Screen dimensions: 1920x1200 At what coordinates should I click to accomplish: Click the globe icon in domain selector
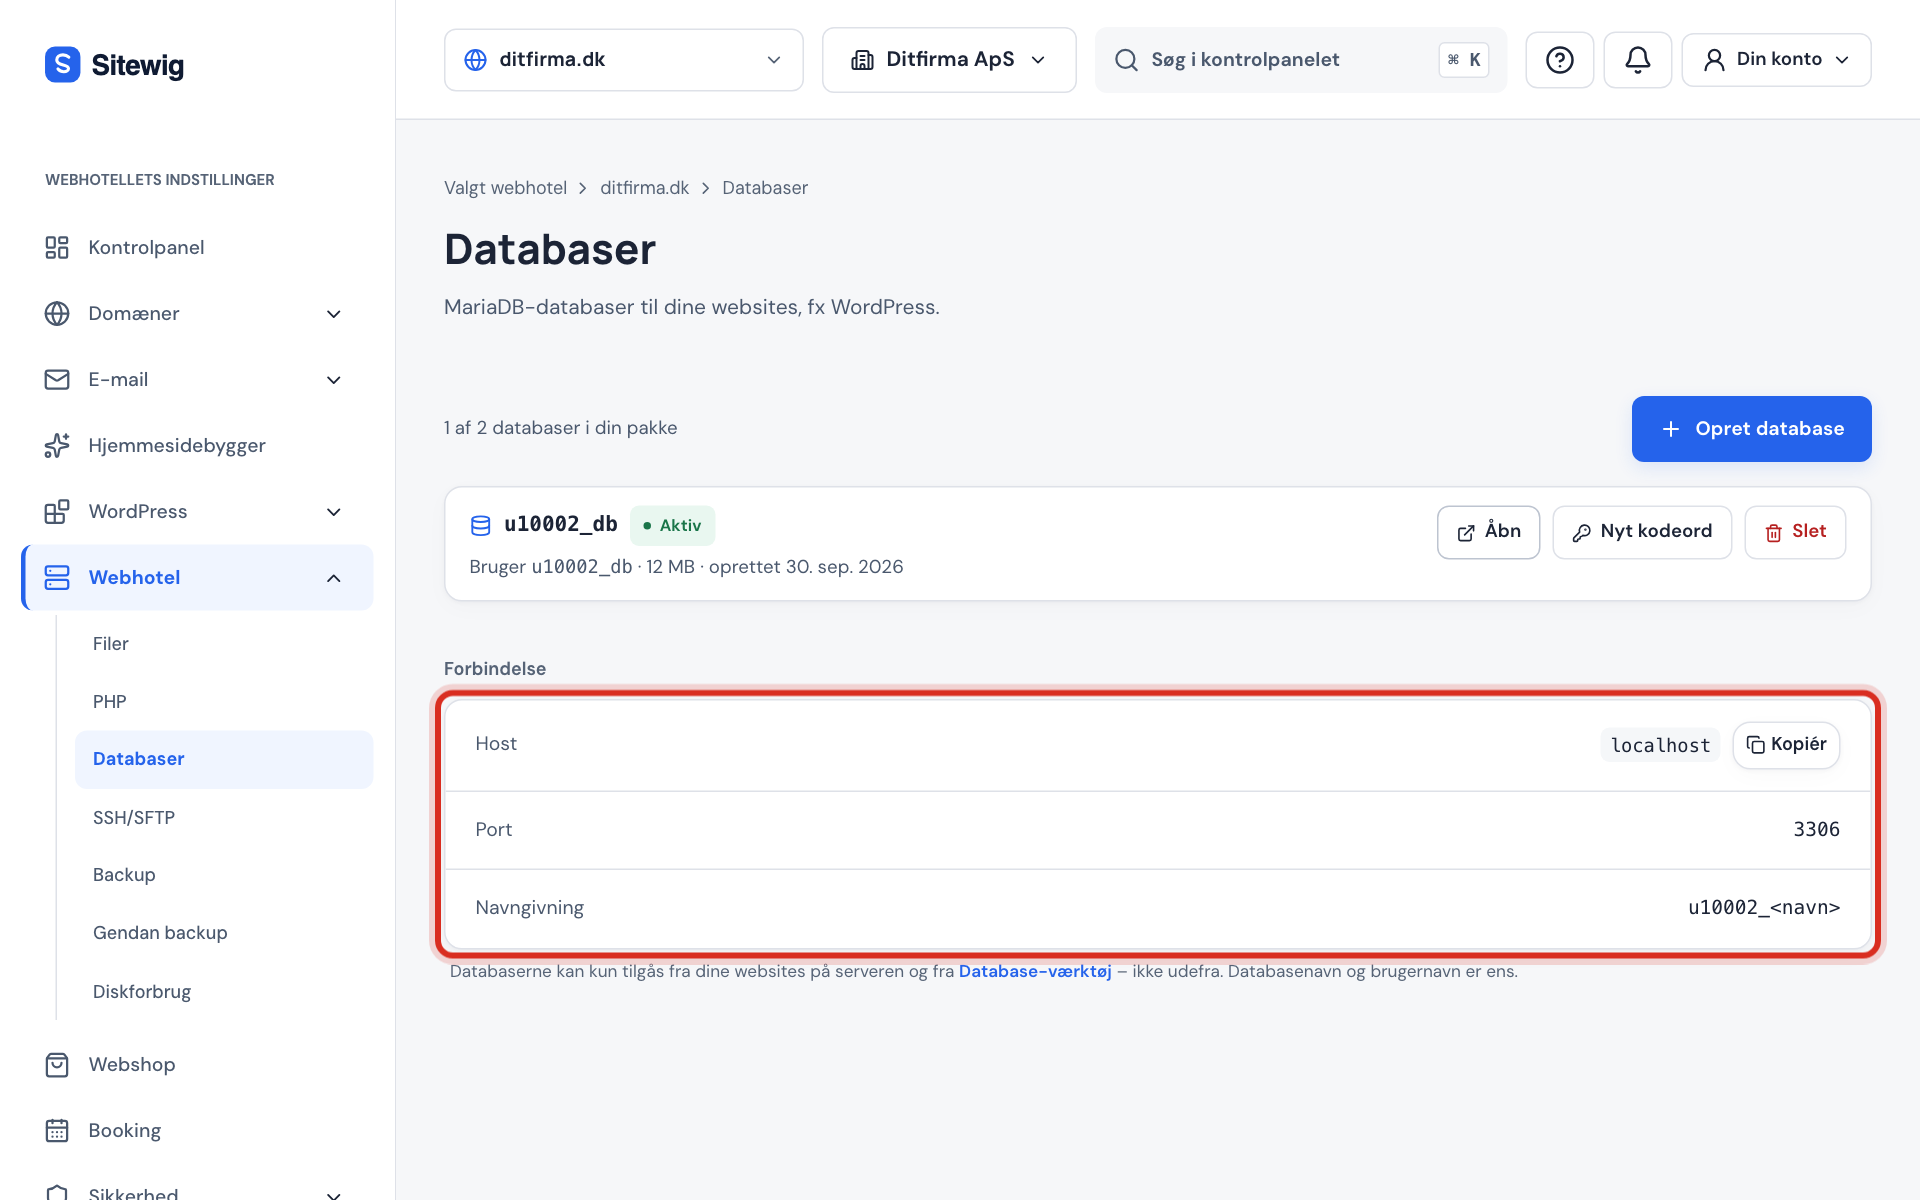(476, 60)
